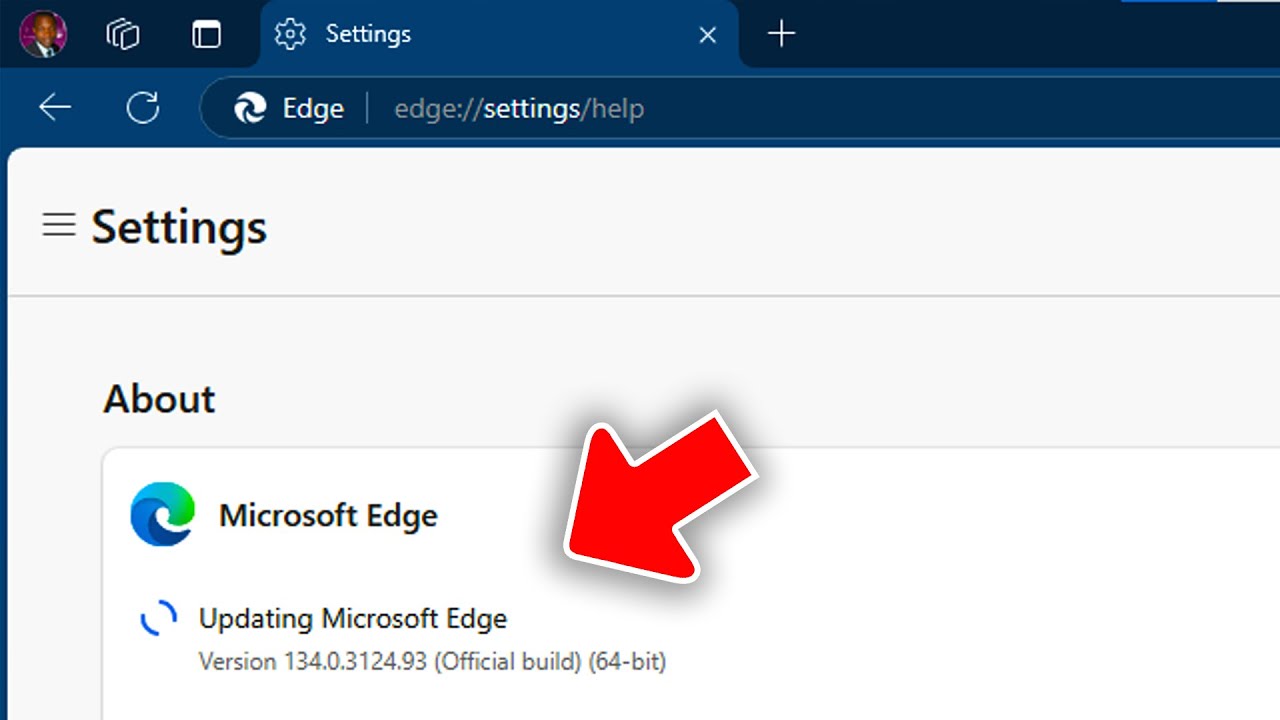The width and height of the screenshot is (1280, 720).
Task: Click the gear icon on the Settings tab
Action: point(290,34)
